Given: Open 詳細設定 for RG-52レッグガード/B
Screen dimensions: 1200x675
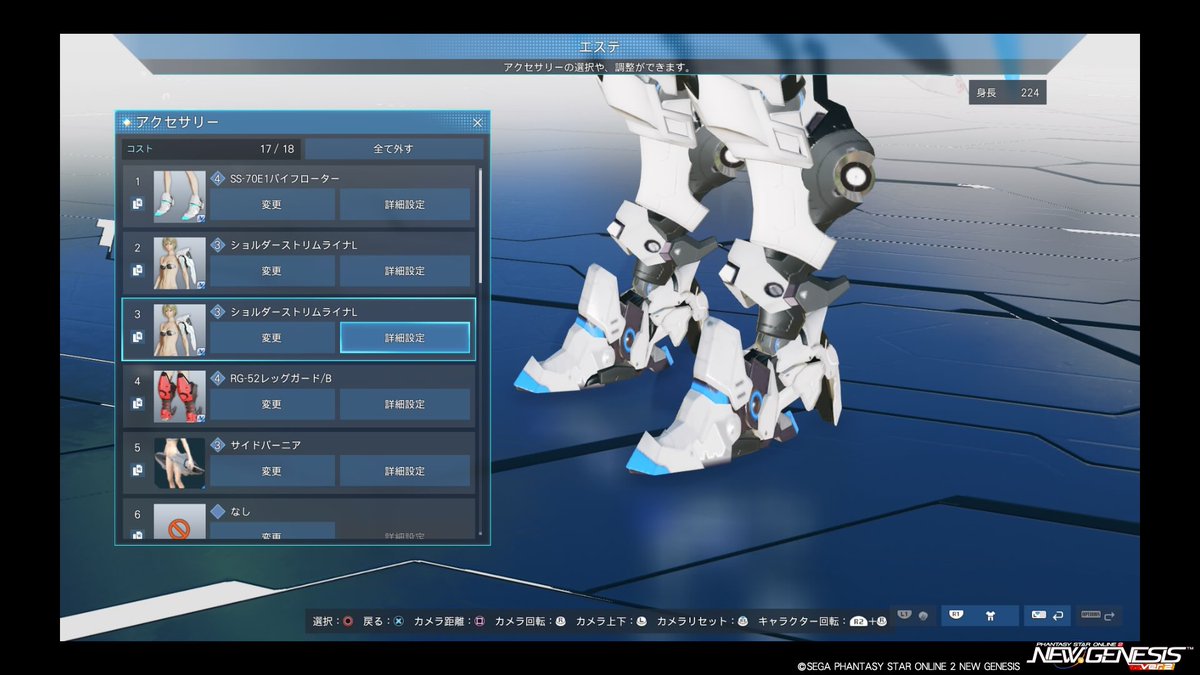Looking at the screenshot, I should tap(405, 404).
